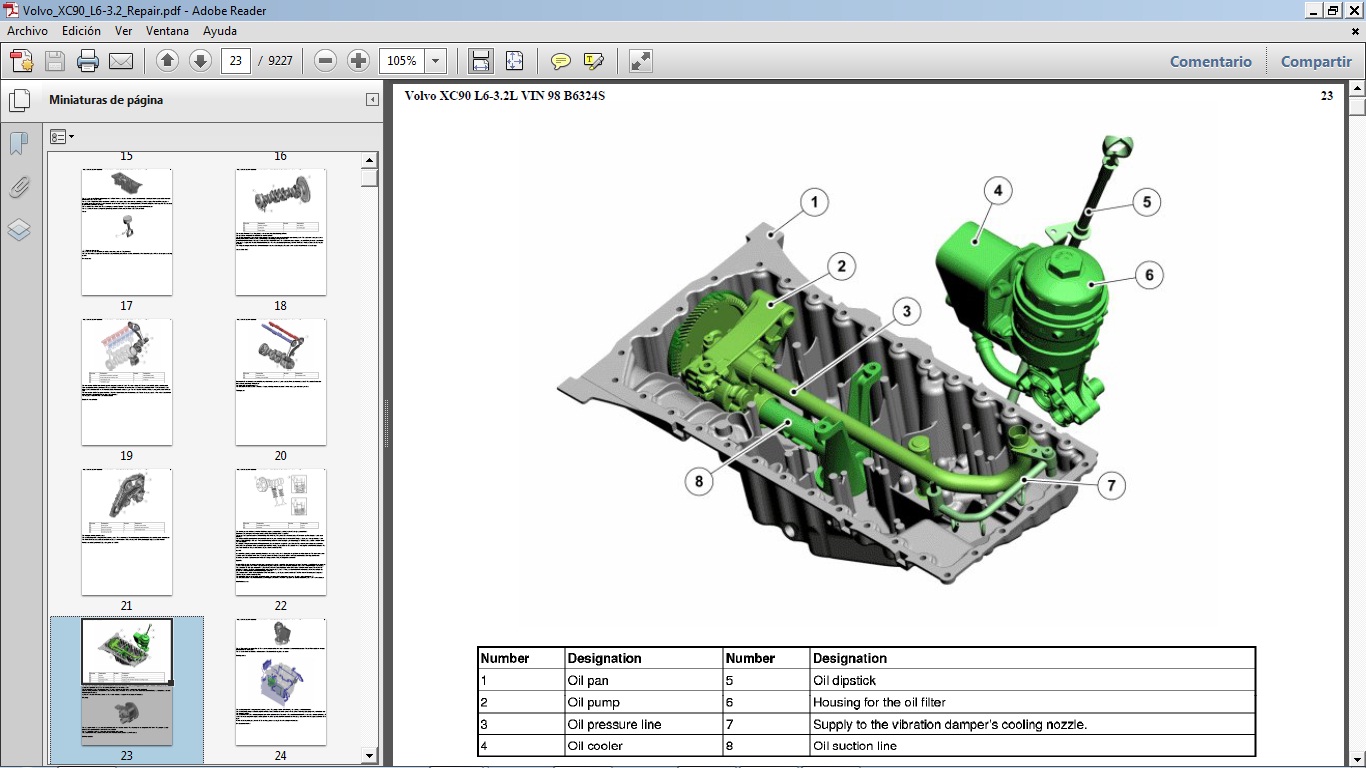The image size is (1366, 768).
Task: Select the page 17 thumbnail
Action: (127, 232)
